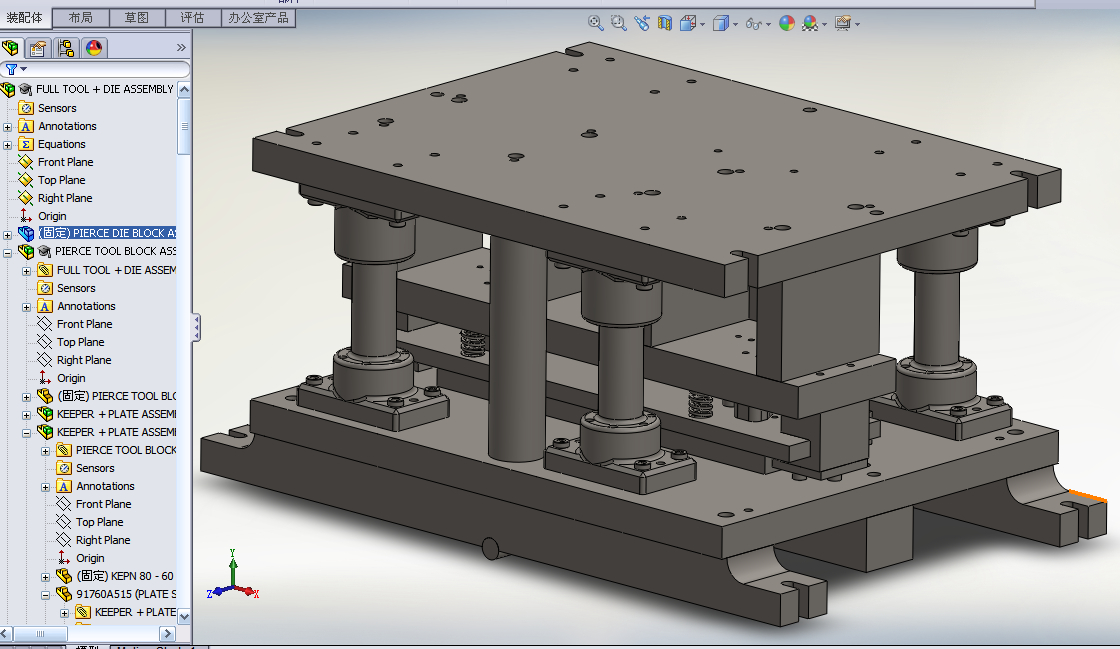Click the feature tree filter field

95,69
